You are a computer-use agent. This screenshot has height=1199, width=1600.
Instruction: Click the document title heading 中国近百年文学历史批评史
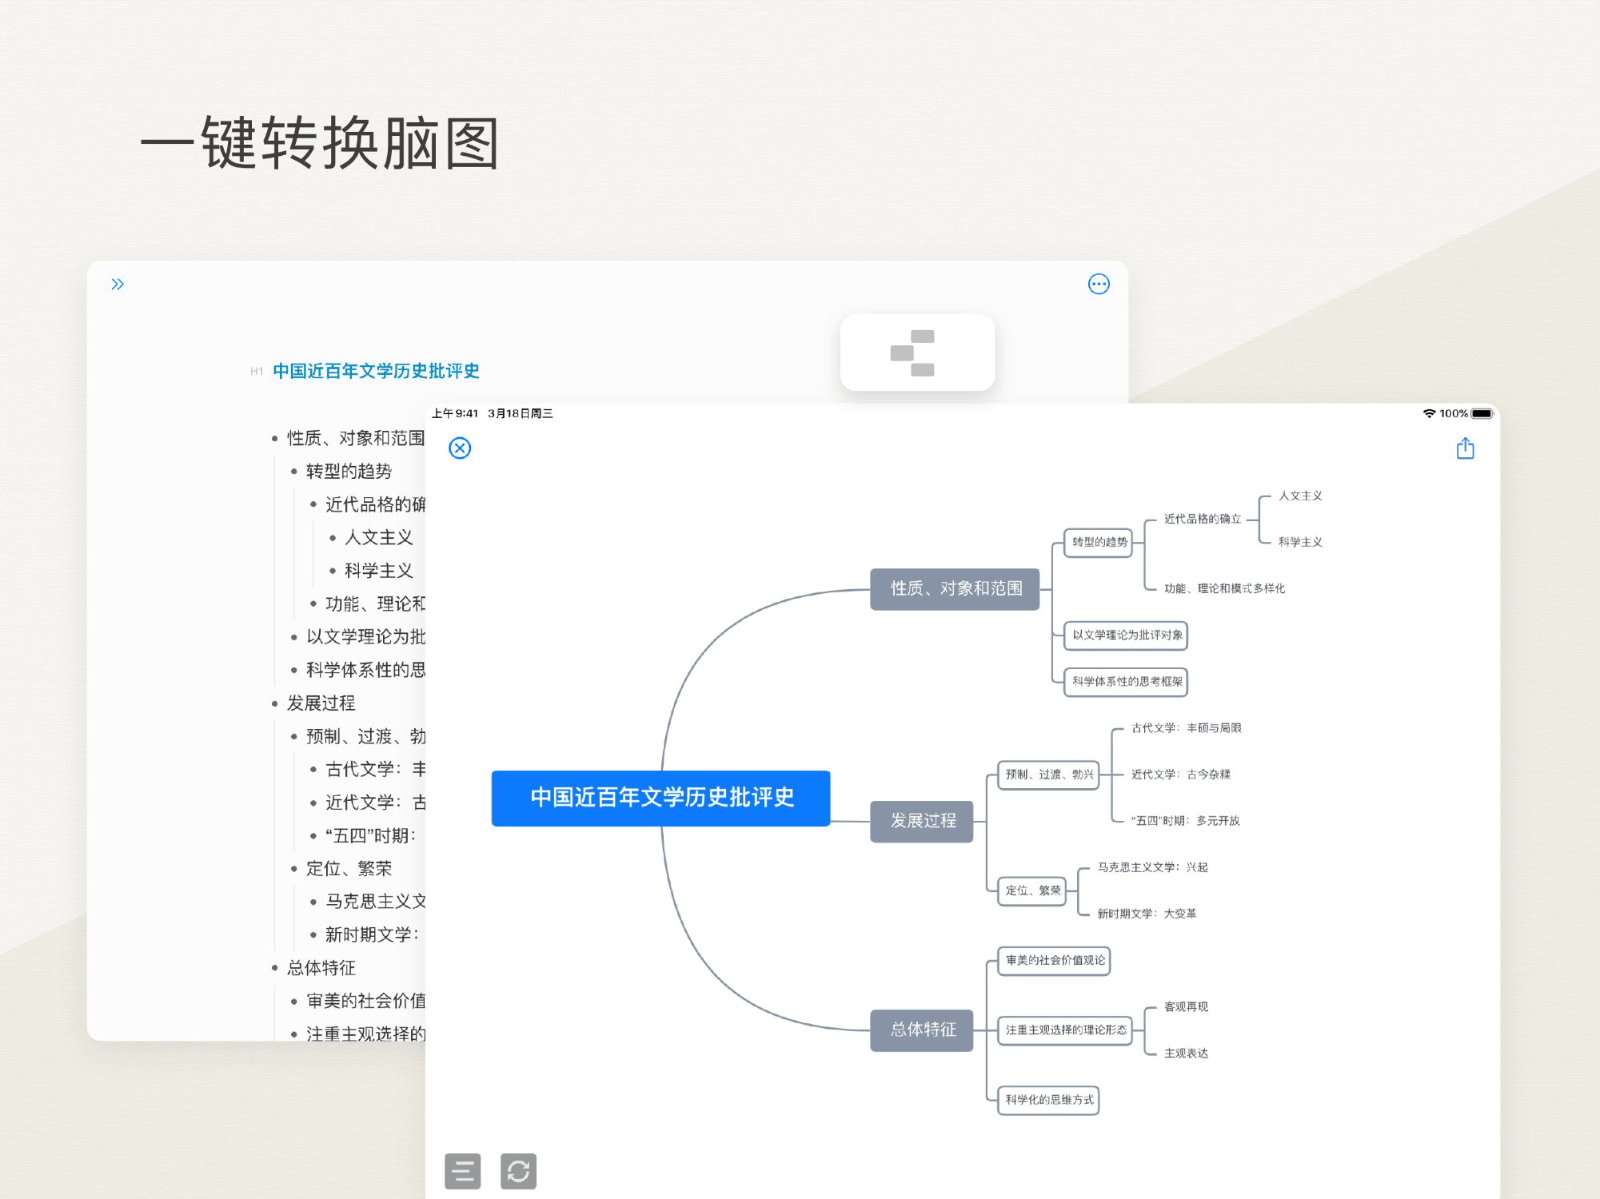376,371
